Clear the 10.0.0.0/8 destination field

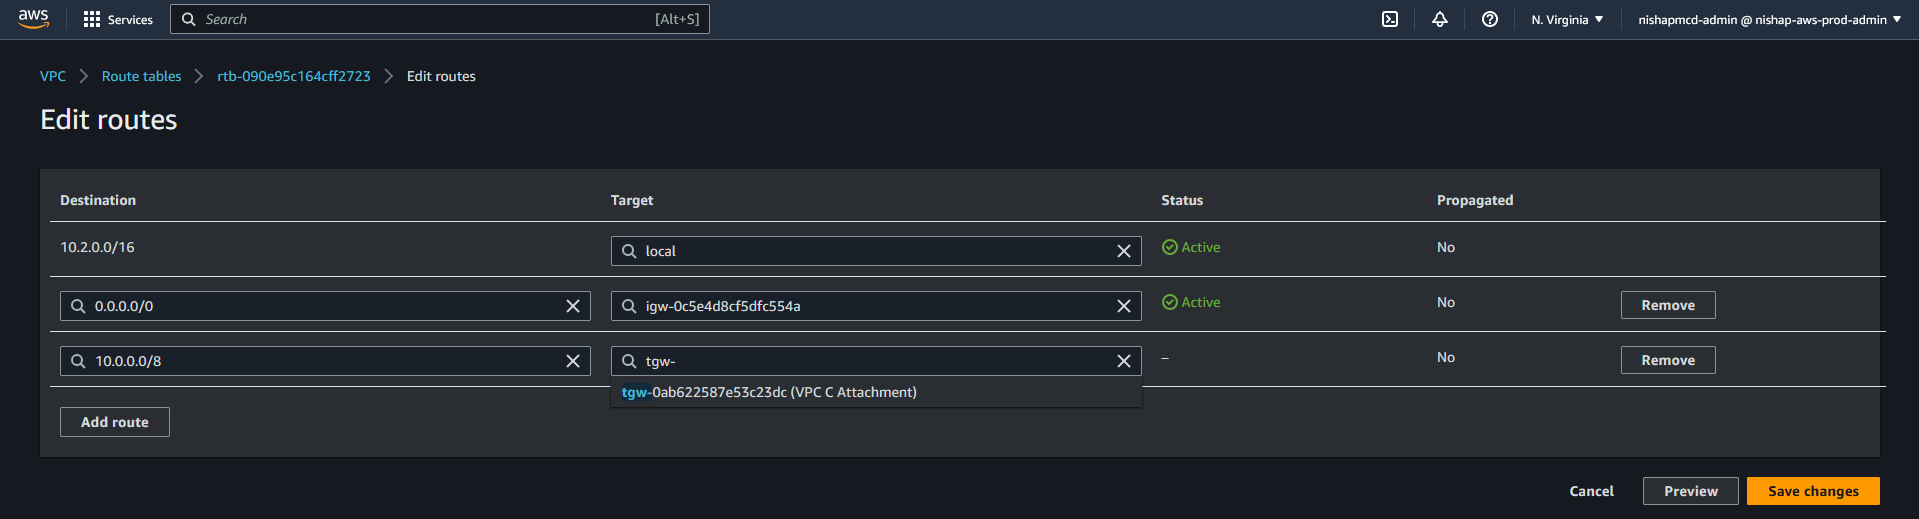572,361
